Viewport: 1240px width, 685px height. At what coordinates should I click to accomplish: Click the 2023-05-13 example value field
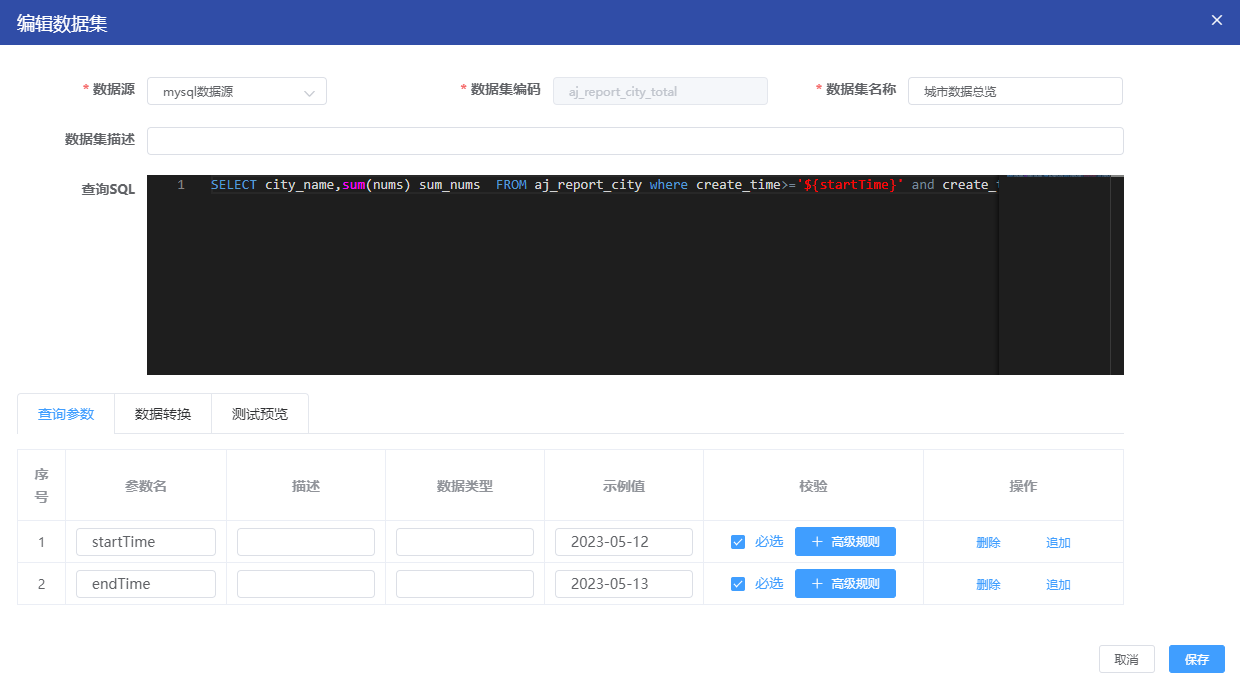click(624, 584)
